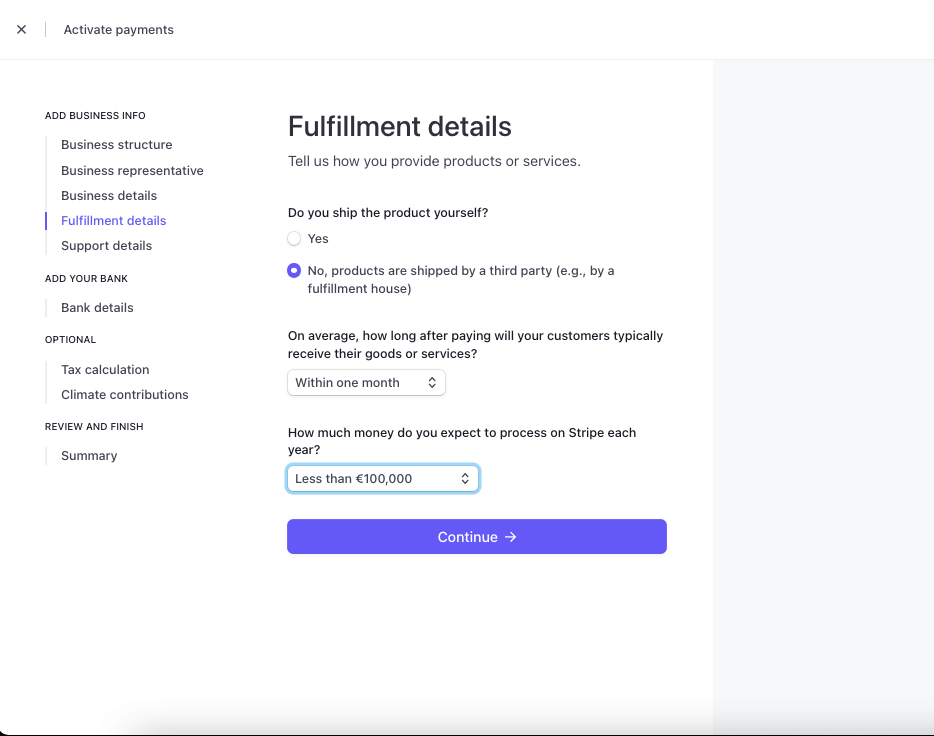934x736 pixels.
Task: Open Business representative section
Action: click(132, 171)
